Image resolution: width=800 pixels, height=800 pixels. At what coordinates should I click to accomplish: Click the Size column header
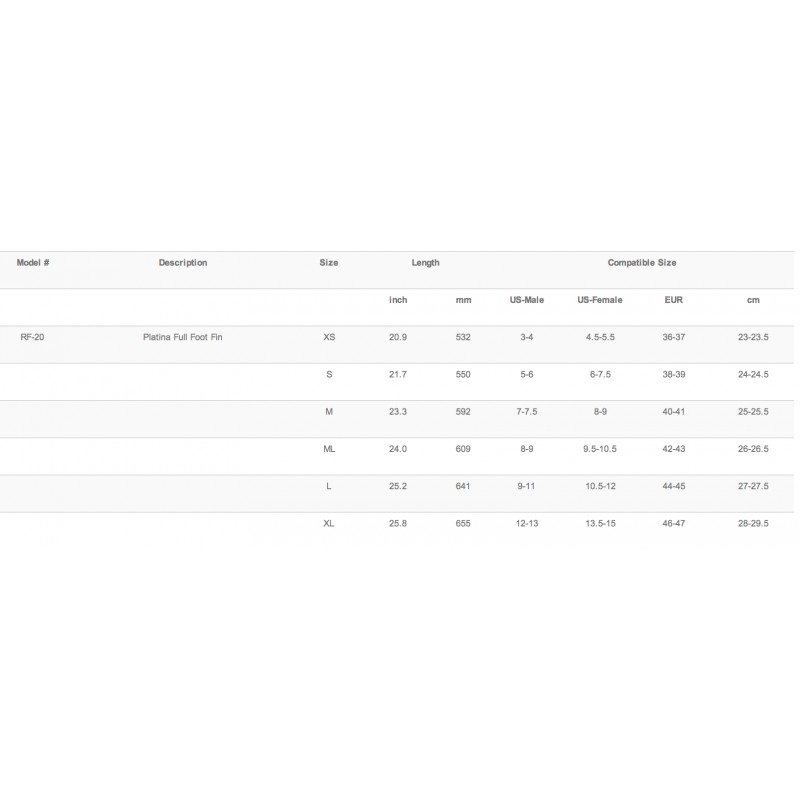click(329, 263)
